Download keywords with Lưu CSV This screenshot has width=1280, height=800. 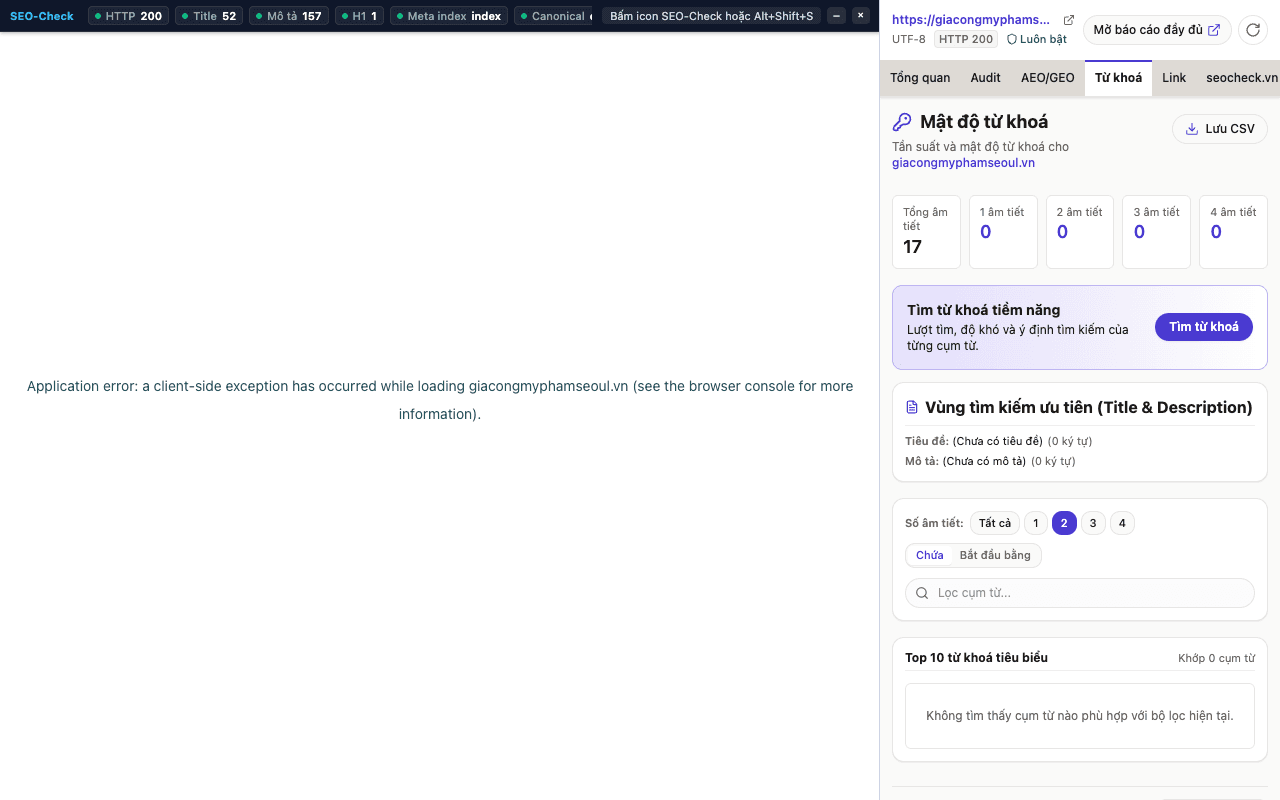tap(1219, 129)
